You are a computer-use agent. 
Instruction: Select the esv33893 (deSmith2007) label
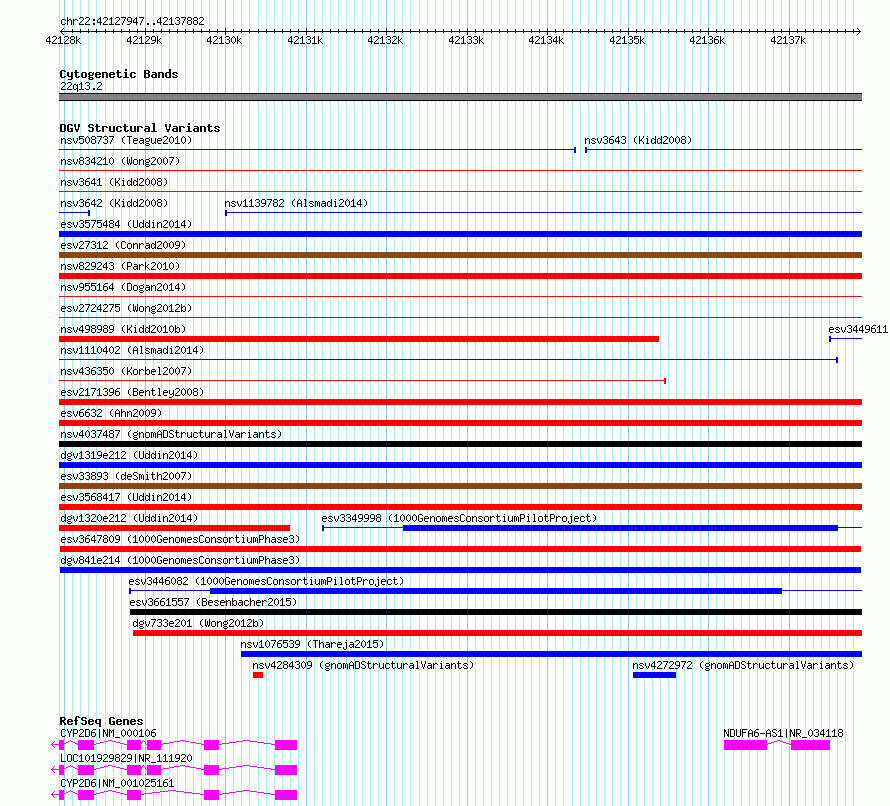click(x=126, y=476)
